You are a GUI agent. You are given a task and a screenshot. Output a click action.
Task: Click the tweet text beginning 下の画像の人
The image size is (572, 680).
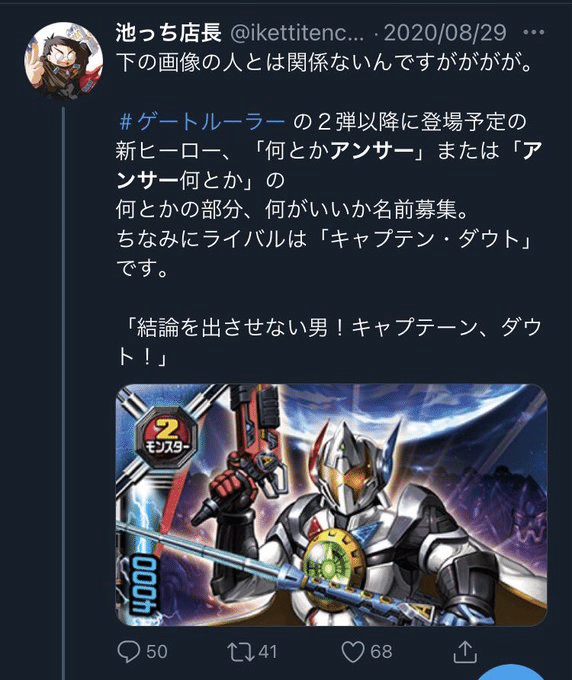pos(324,63)
